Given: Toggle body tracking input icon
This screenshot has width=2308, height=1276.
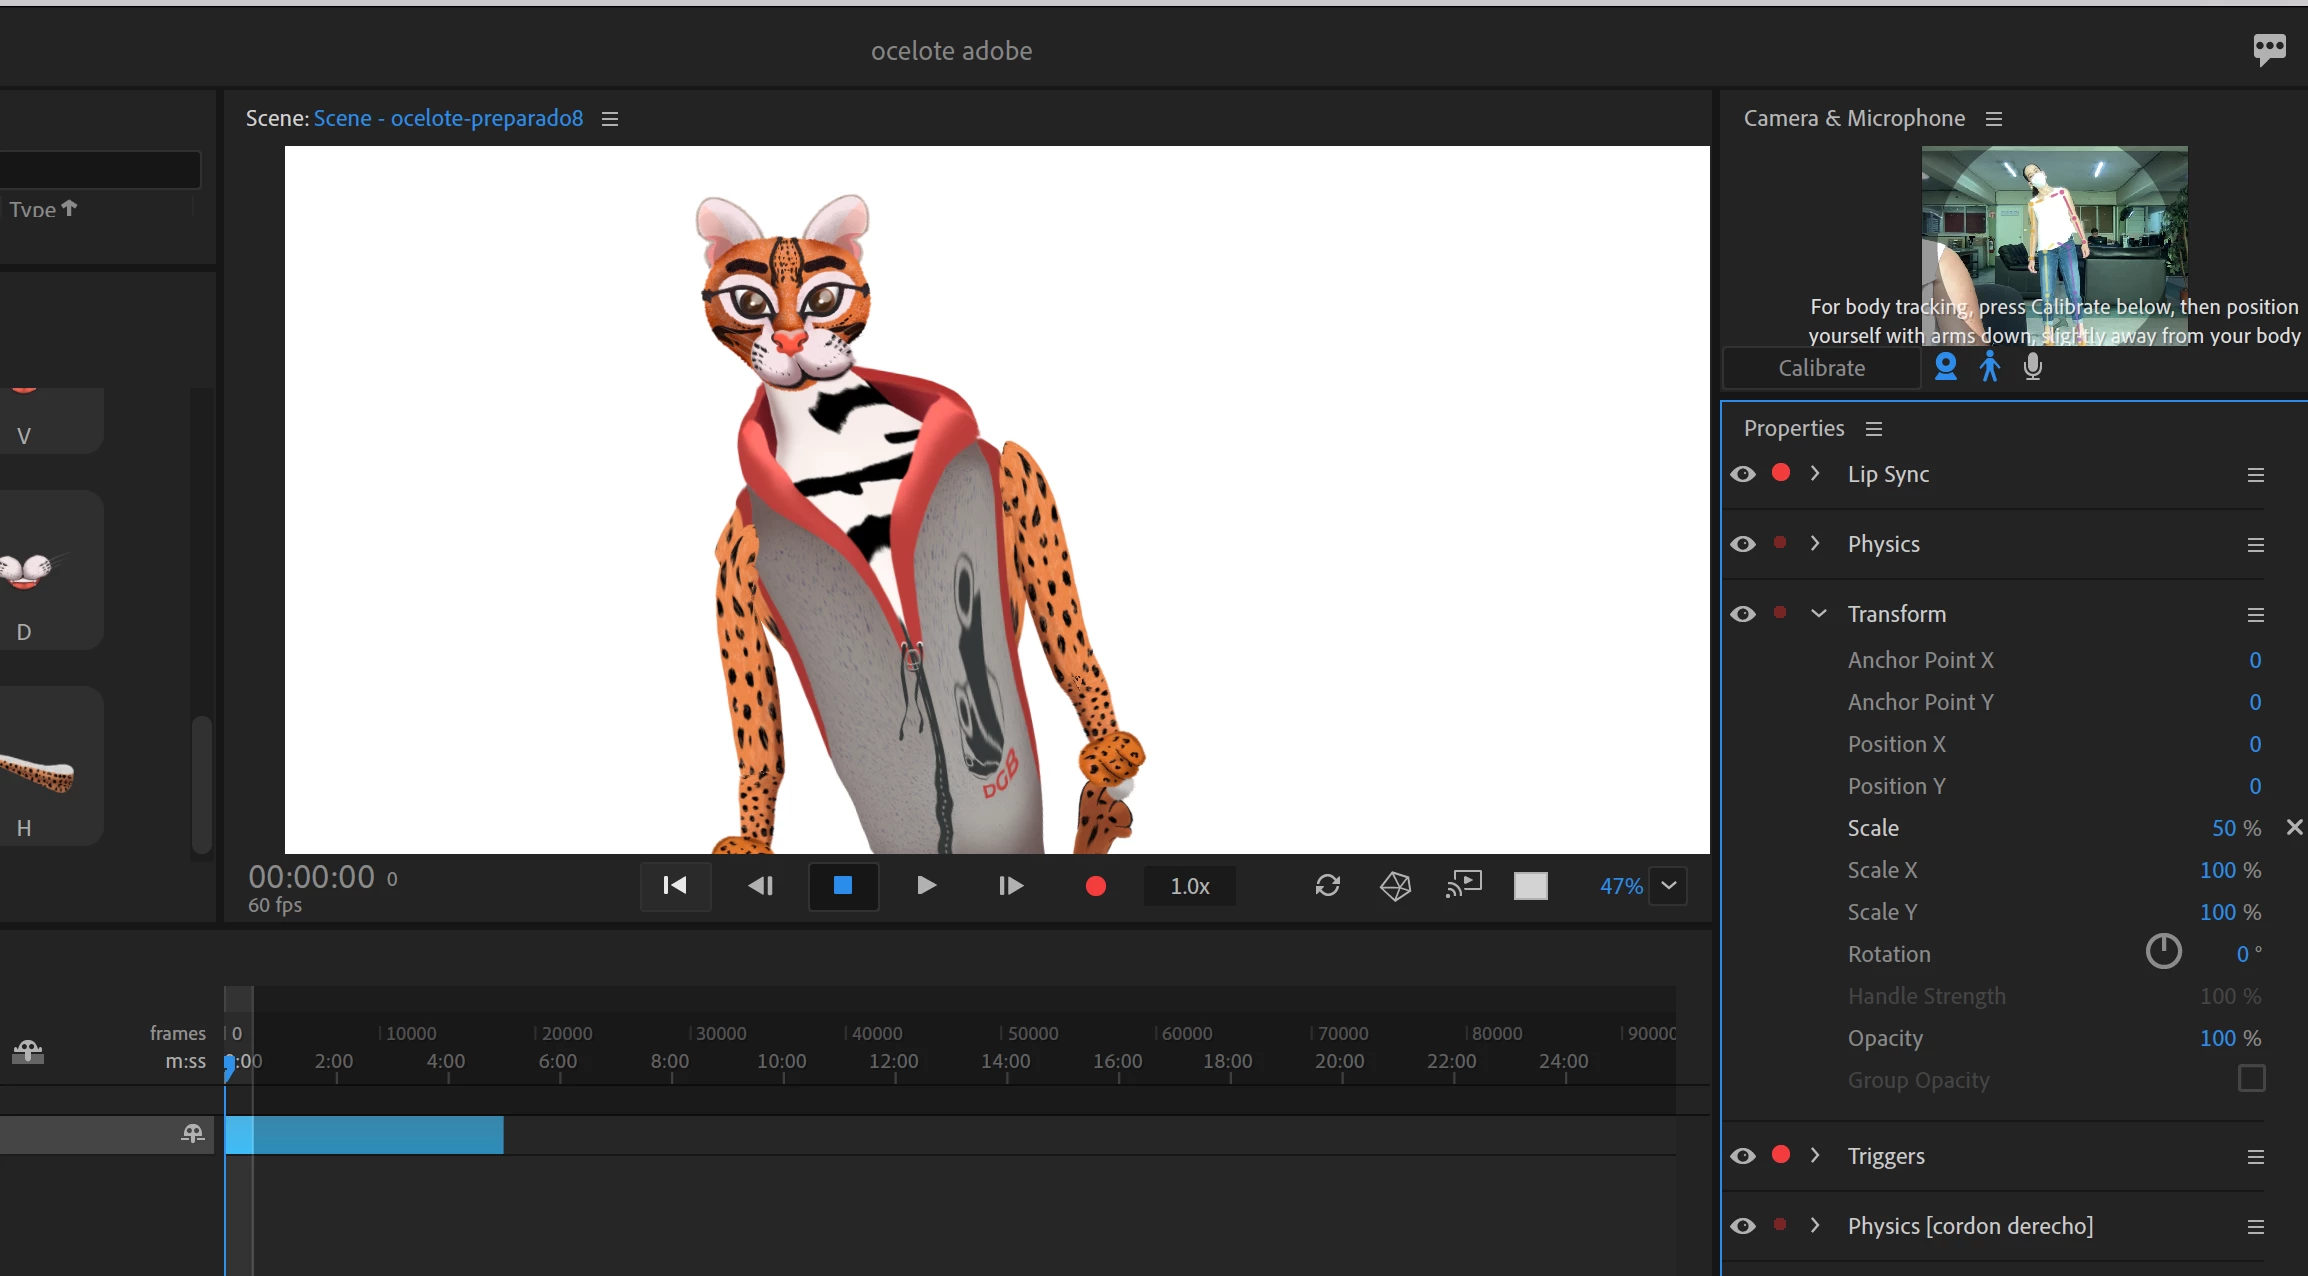Looking at the screenshot, I should [x=1989, y=367].
